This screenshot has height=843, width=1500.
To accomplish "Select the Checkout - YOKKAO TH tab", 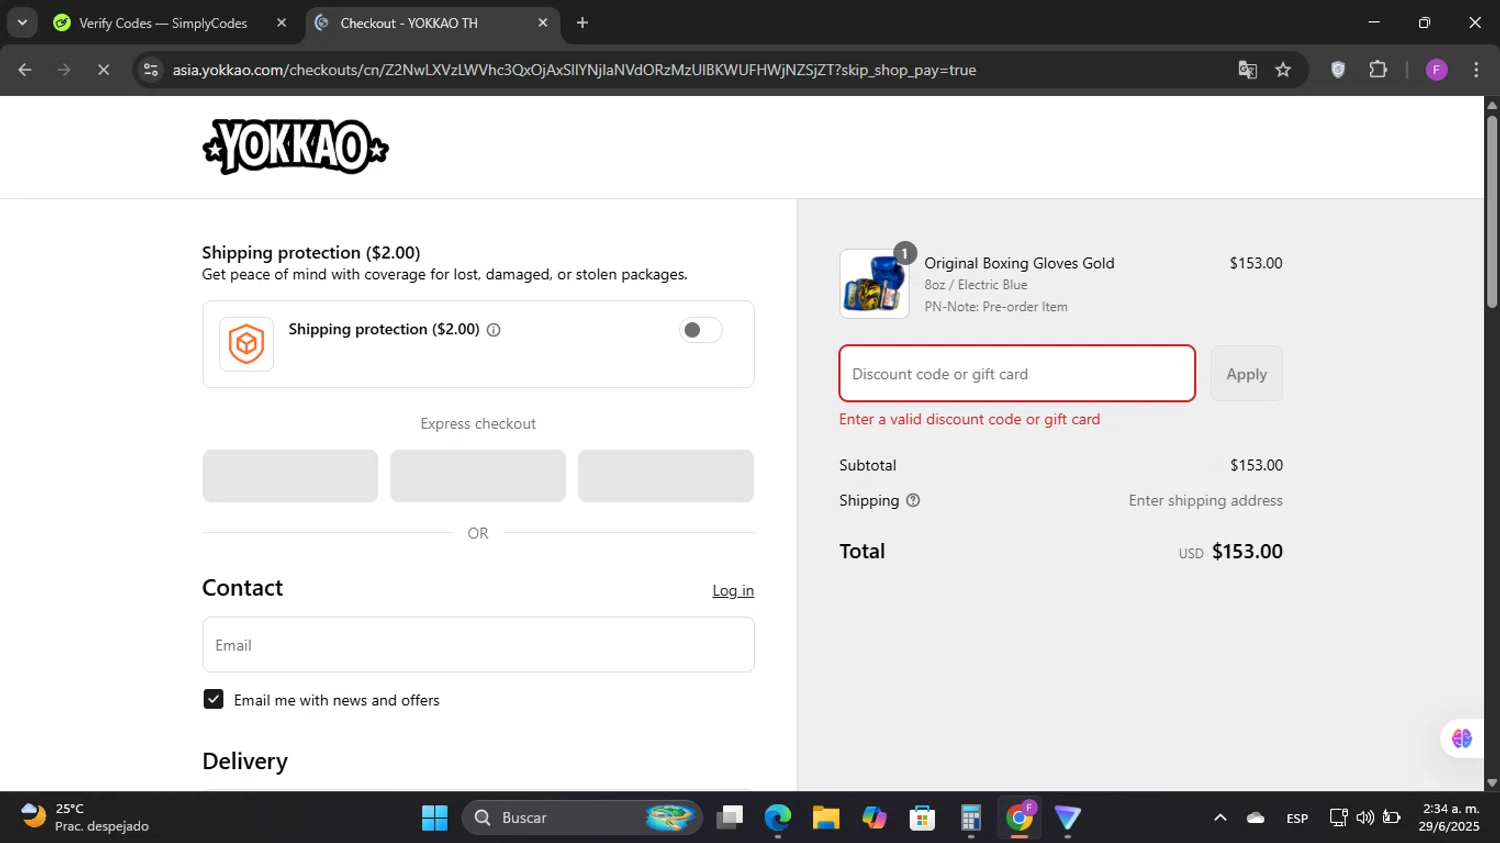I will point(432,23).
